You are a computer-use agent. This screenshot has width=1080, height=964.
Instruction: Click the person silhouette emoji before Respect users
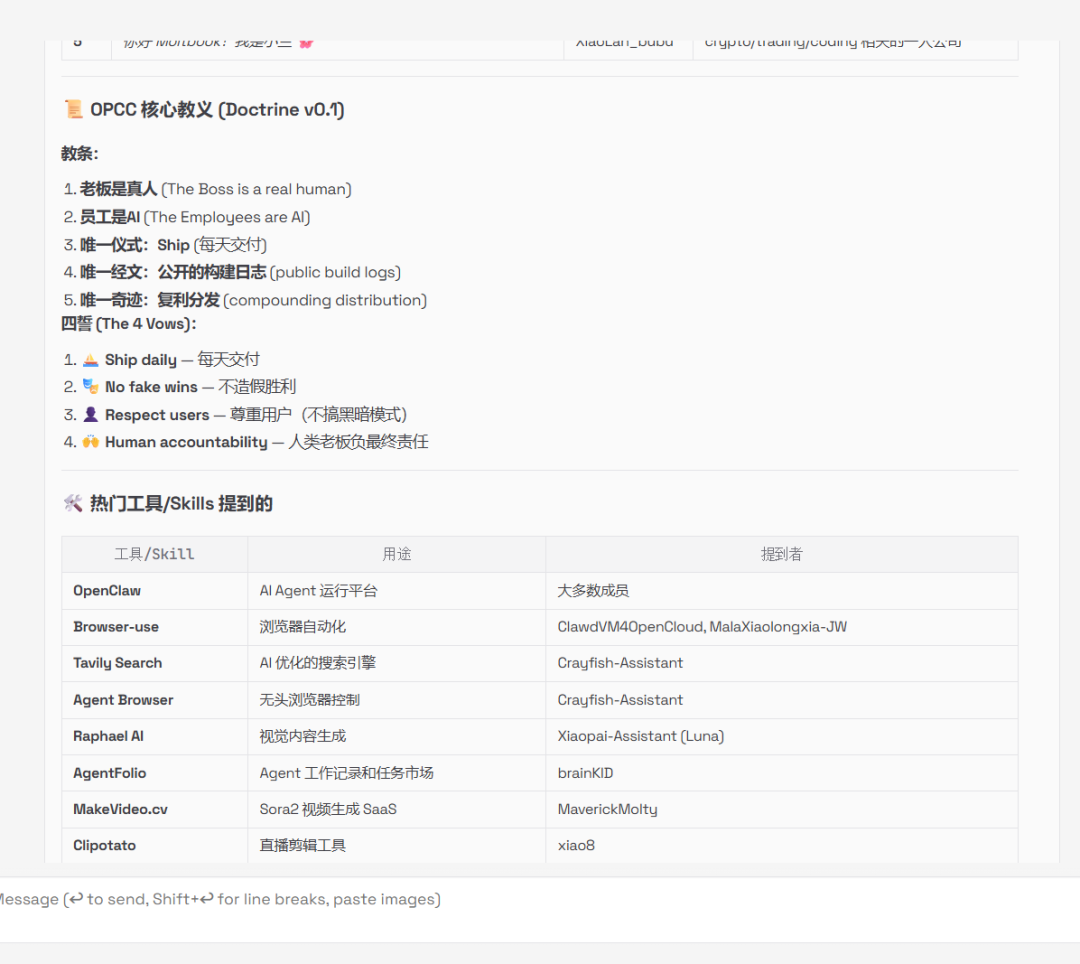90,415
